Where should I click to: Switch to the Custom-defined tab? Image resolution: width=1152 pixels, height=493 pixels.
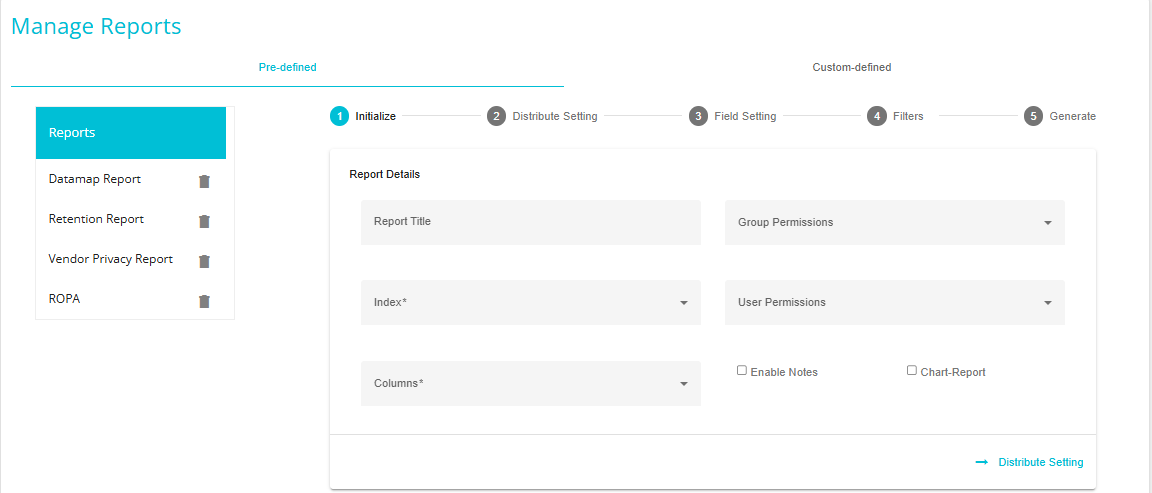[852, 68]
